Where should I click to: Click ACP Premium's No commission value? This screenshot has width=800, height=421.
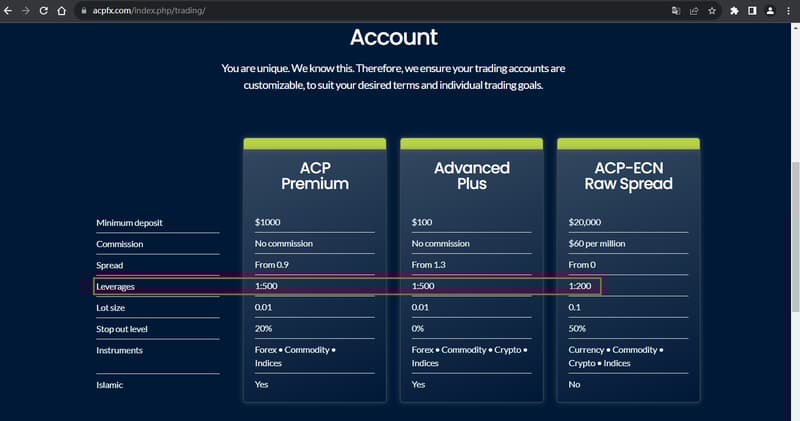284,243
